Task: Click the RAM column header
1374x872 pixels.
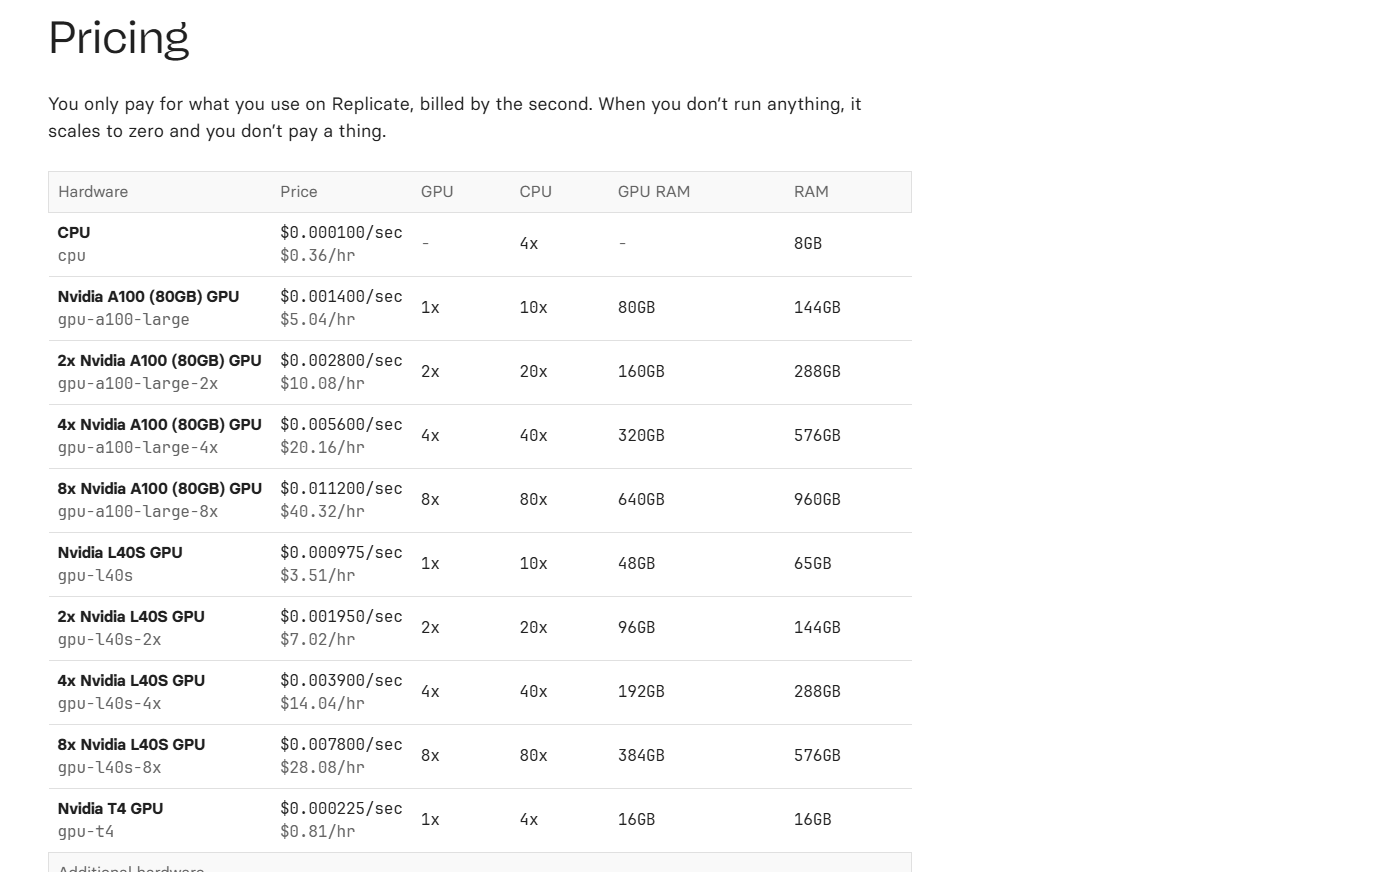Action: 810,192
